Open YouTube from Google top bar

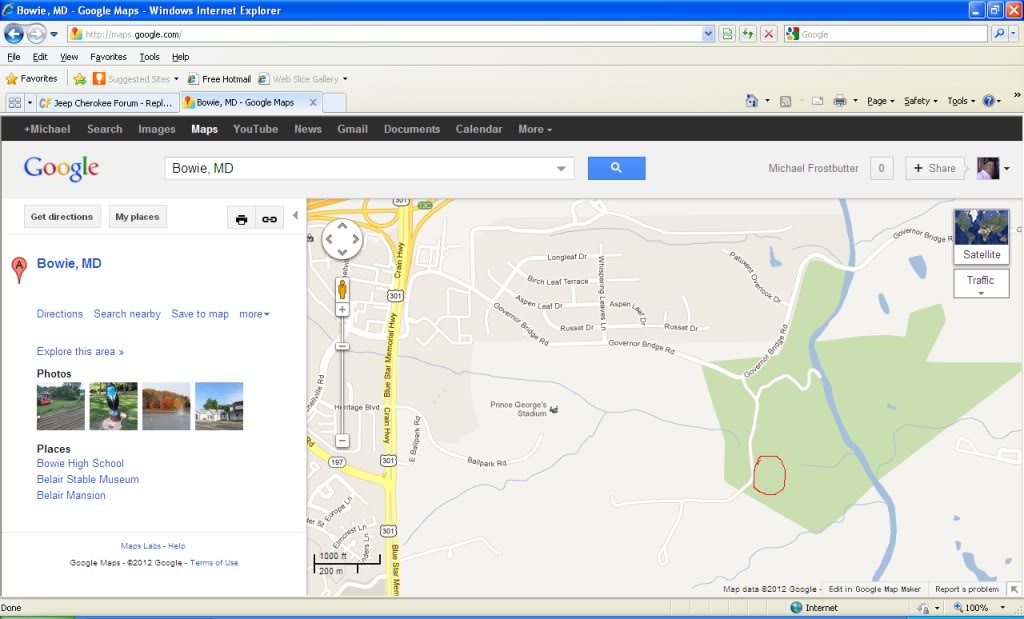point(255,129)
